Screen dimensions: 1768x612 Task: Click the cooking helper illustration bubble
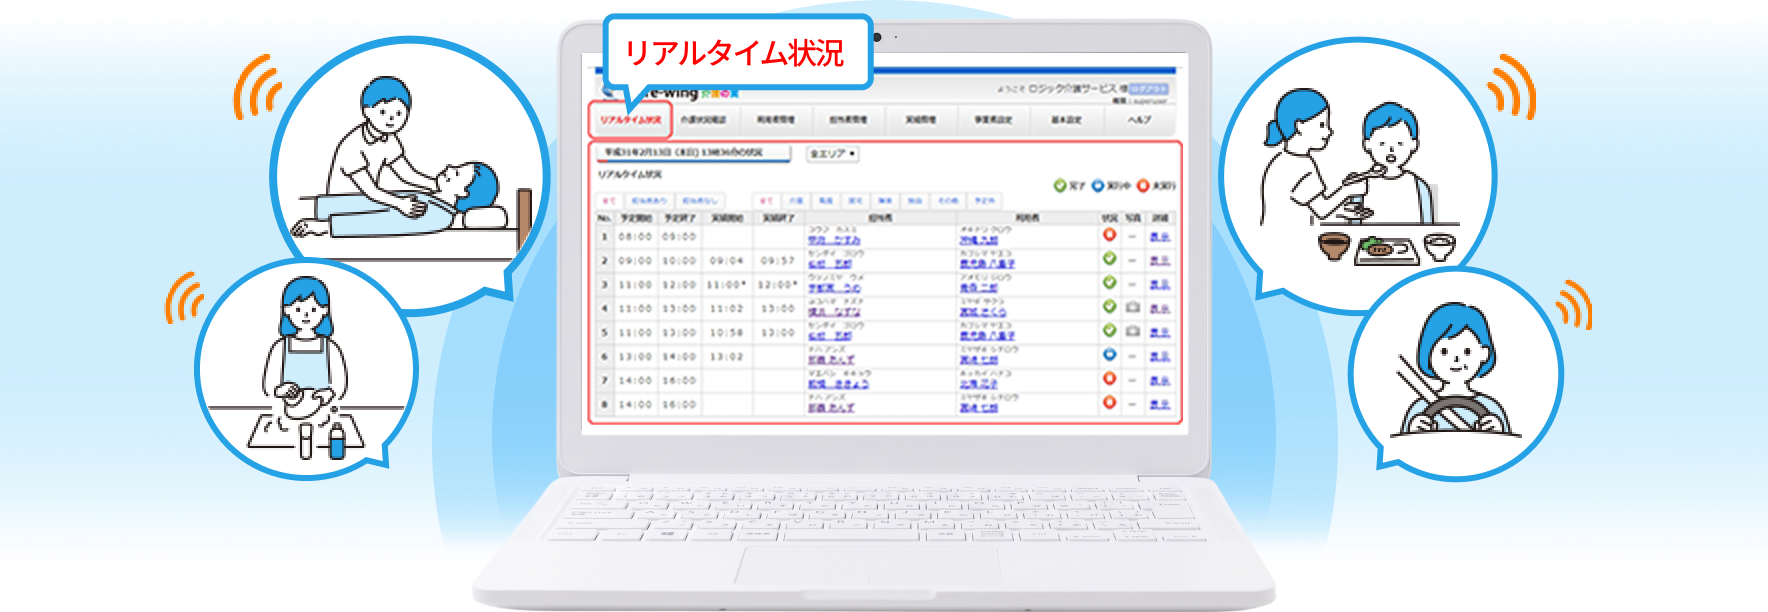[x=305, y=367]
